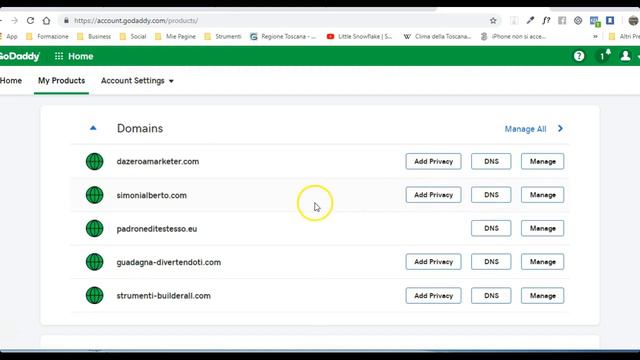Viewport: 640px width, 360px height.
Task: Click the globe icon for guadagna-divertendoti.com
Action: [x=95, y=262]
